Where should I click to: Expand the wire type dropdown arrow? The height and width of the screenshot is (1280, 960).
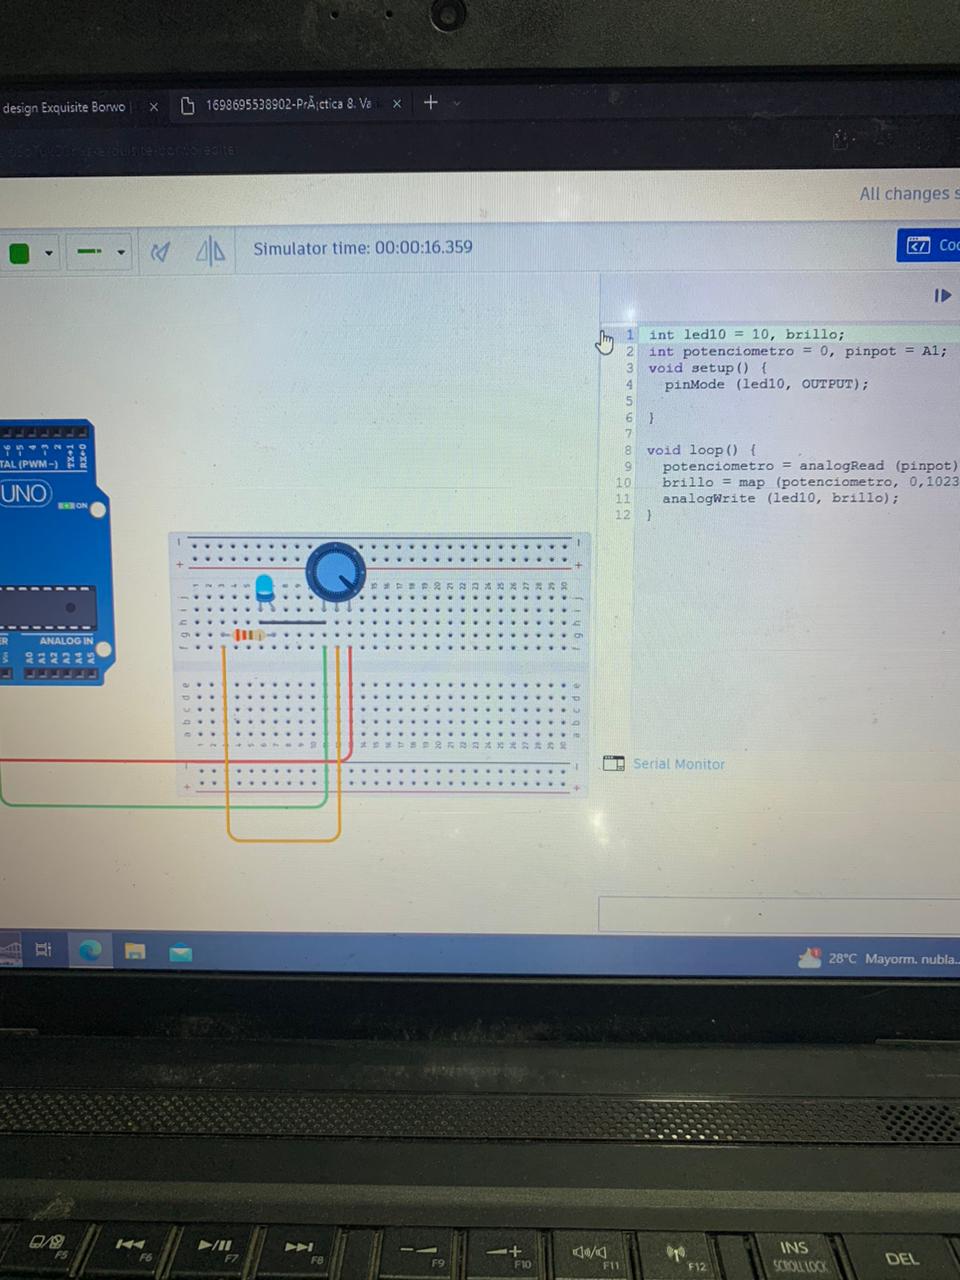click(121, 252)
